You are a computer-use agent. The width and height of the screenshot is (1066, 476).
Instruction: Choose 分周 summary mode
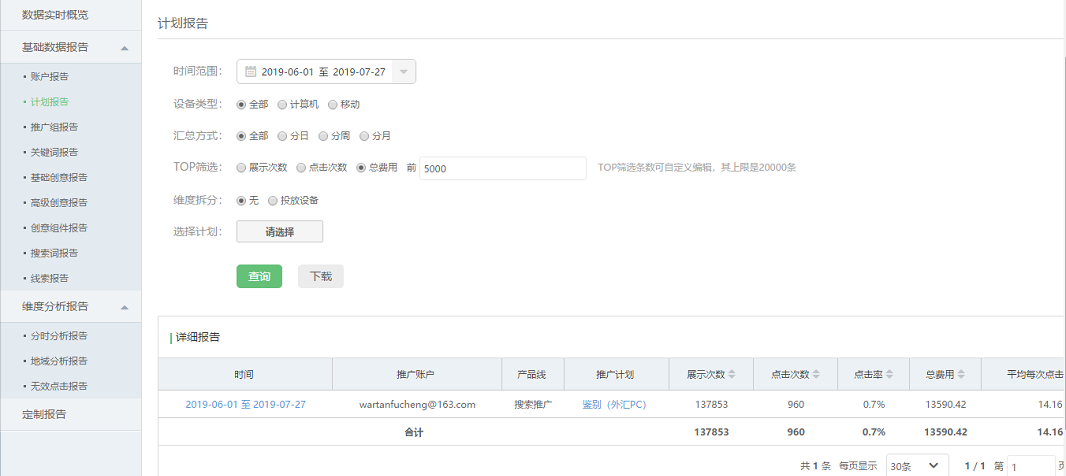tap(323, 136)
